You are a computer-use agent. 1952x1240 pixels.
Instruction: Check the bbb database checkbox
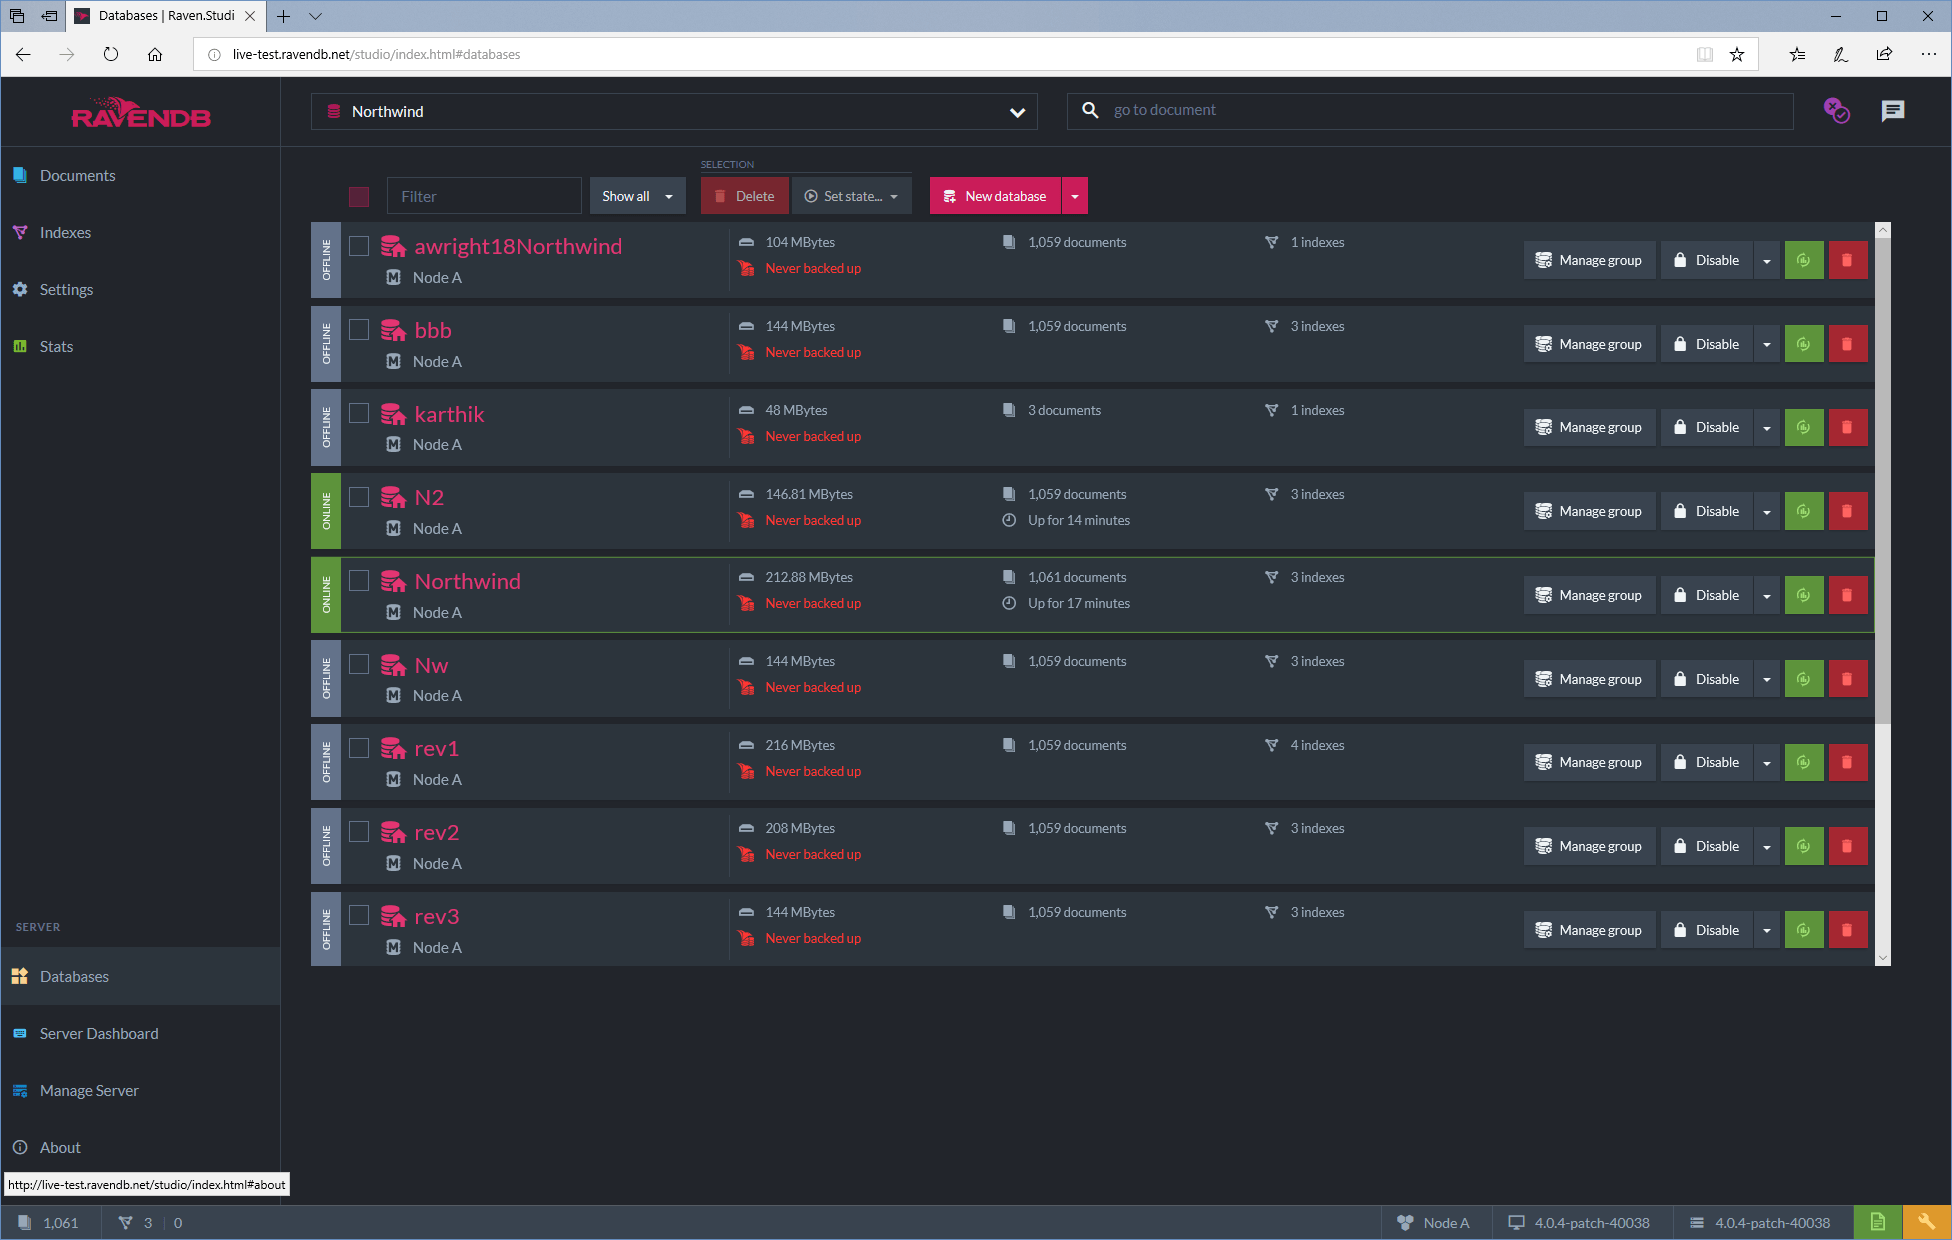(359, 330)
